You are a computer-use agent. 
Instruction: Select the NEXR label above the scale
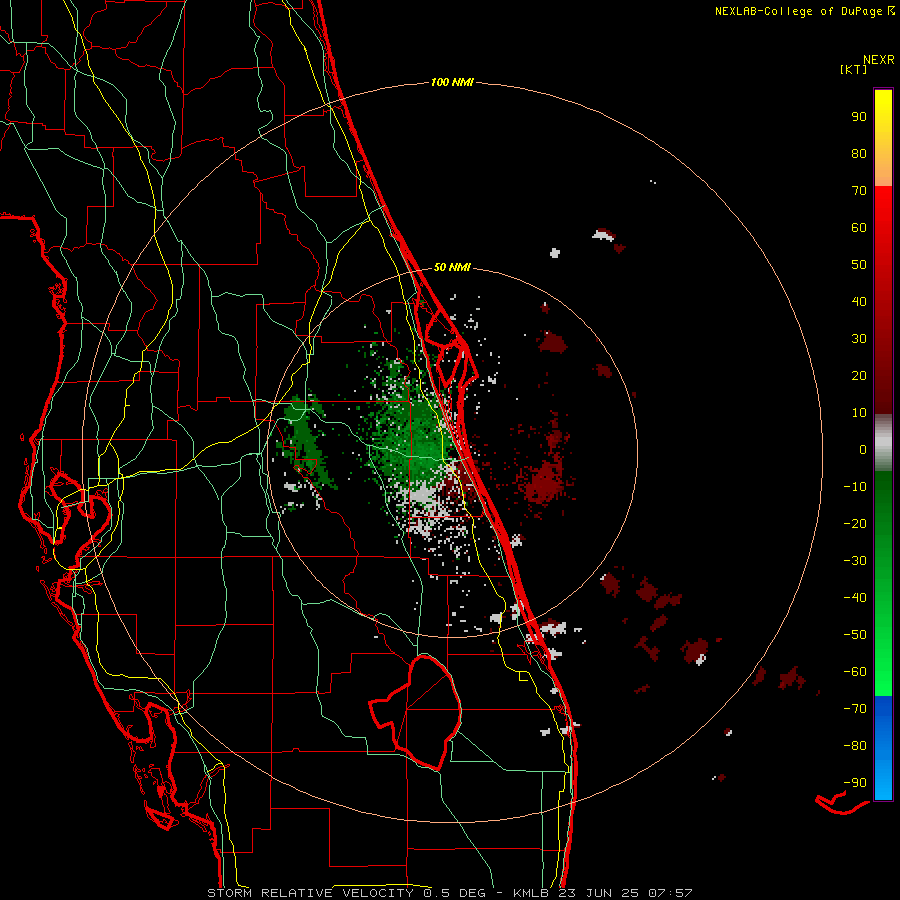pos(878,60)
